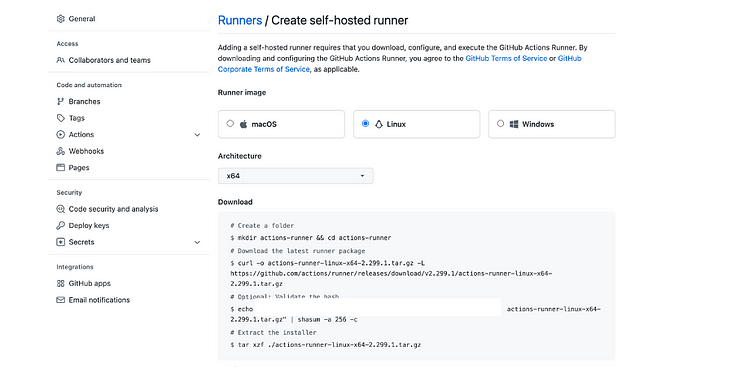
Task: Click the Pages browser icon
Action: click(x=60, y=168)
